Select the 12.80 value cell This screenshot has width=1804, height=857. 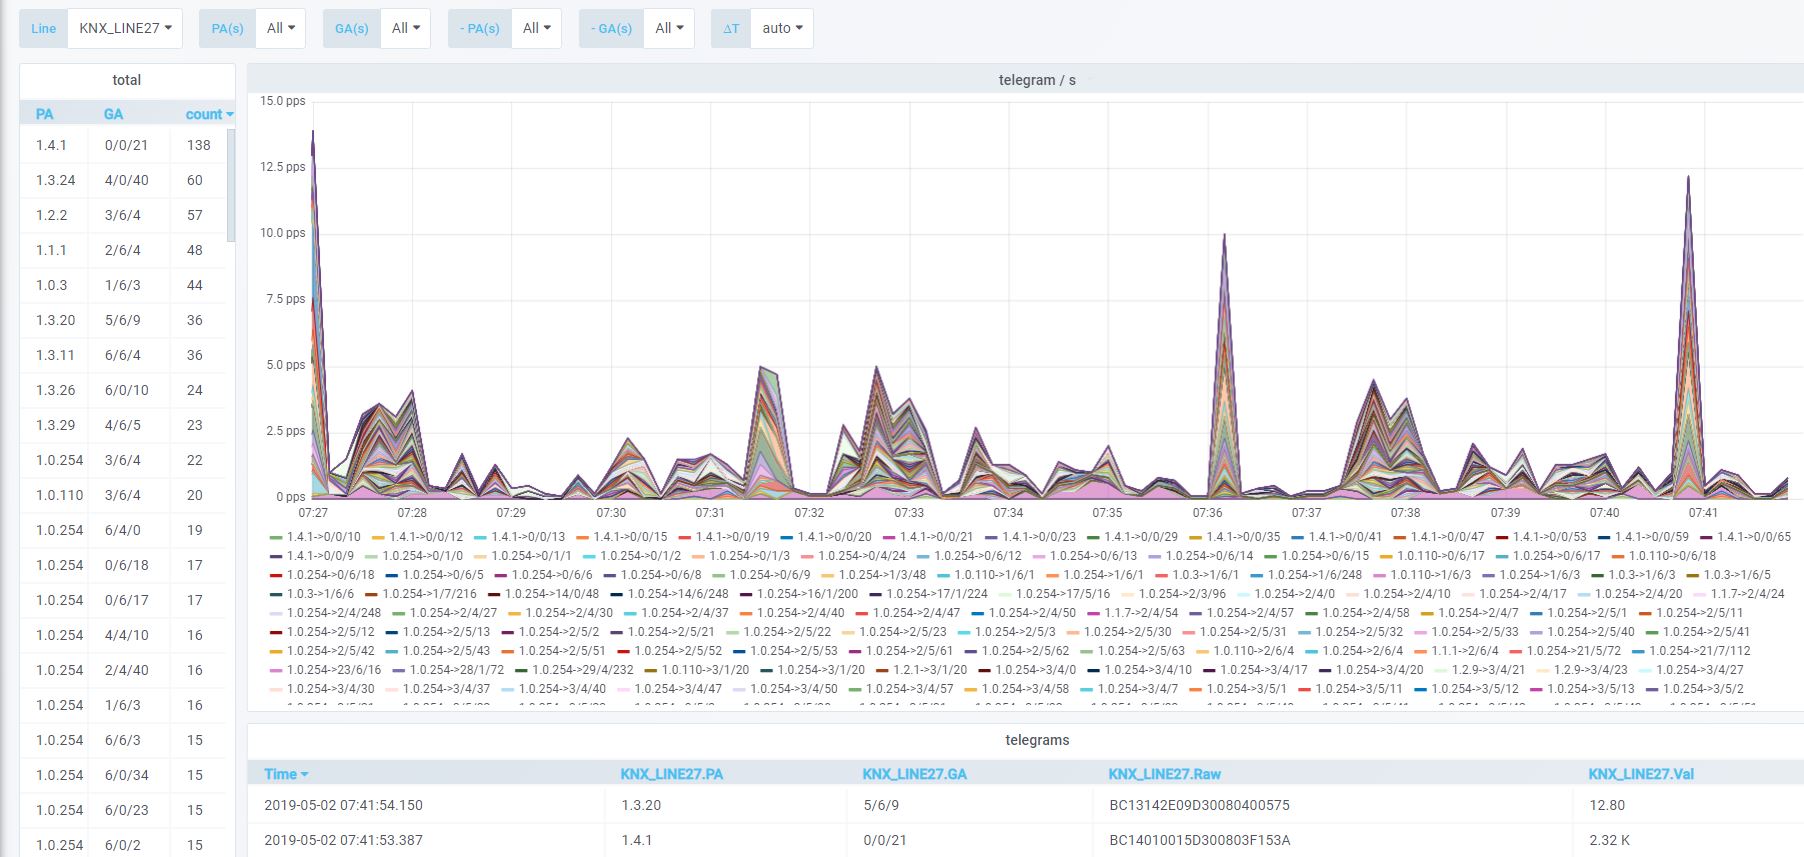(1607, 805)
